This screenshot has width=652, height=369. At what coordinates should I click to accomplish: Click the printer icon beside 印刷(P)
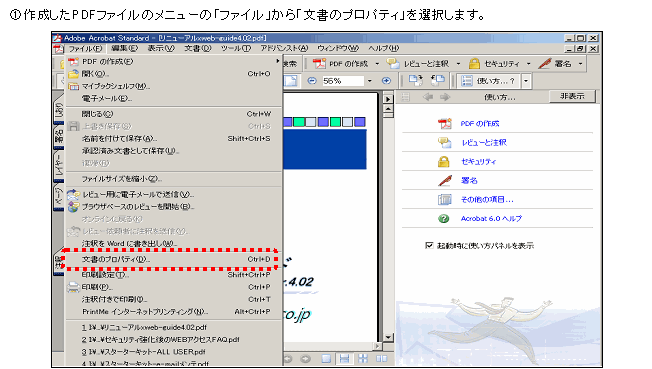coord(74,287)
